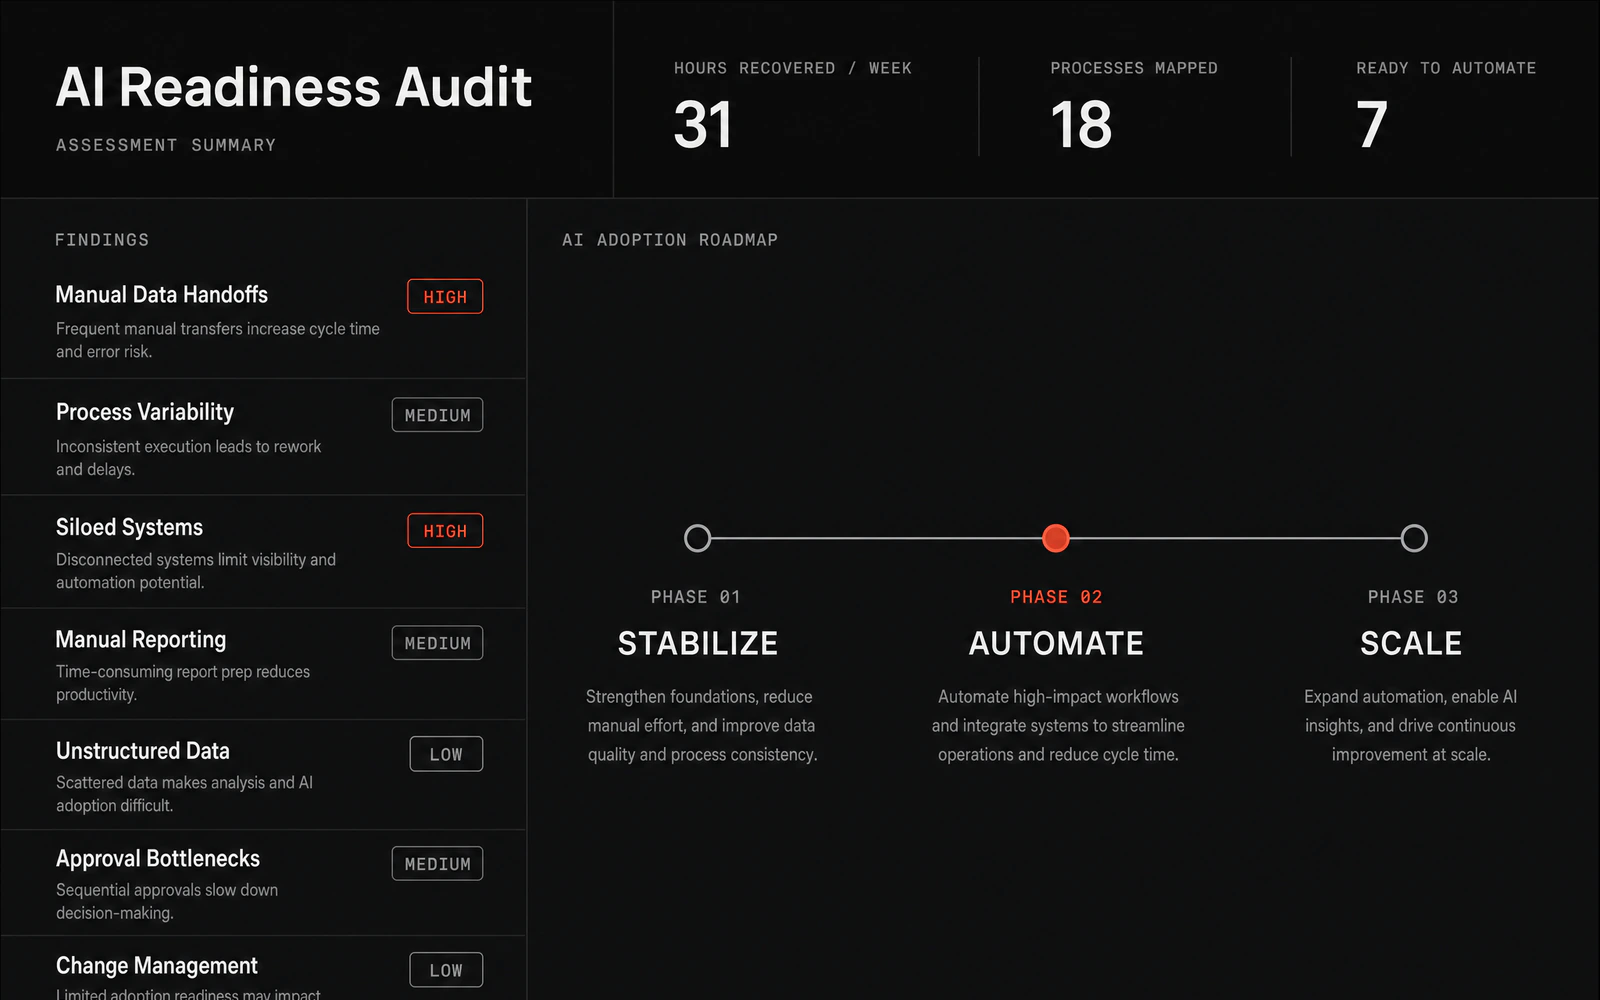Open the Process Variability finding
The width and height of the screenshot is (1600, 1000).
(x=264, y=437)
